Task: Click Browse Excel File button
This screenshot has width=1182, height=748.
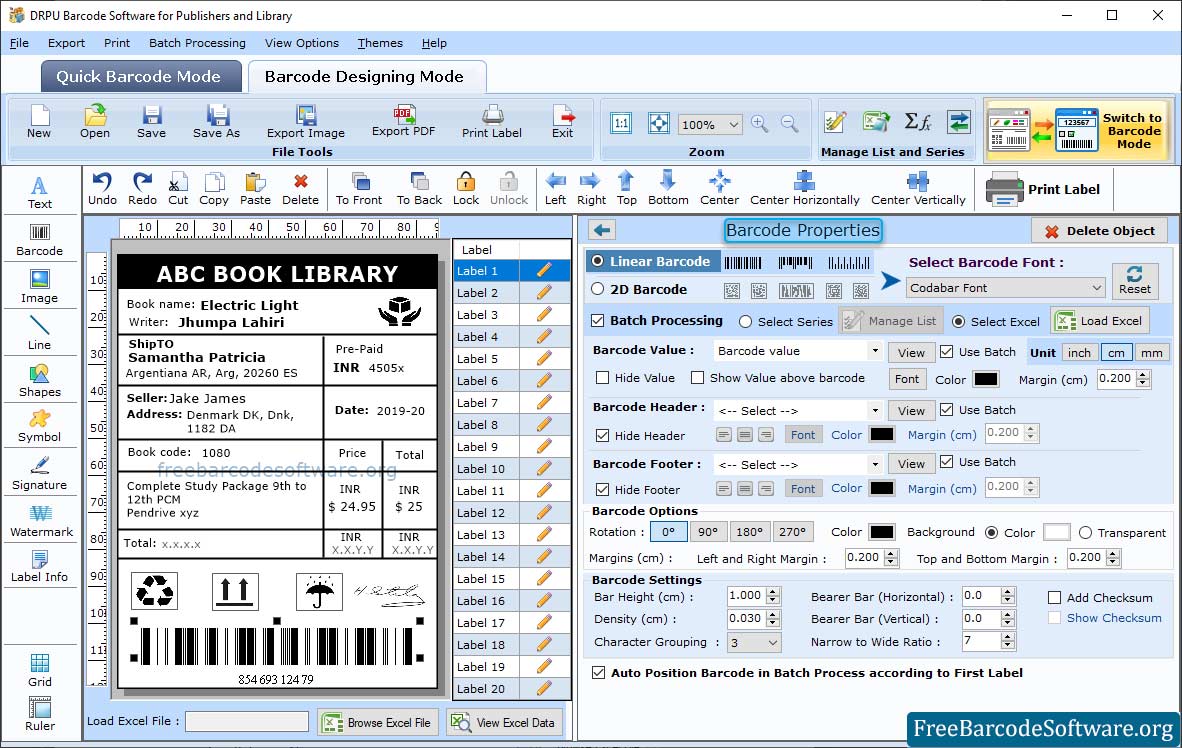Action: pos(376,722)
